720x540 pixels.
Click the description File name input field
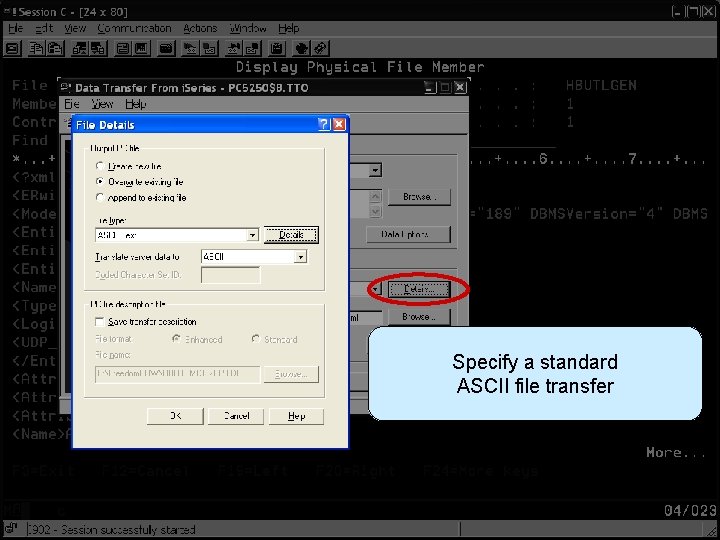[x=177, y=374]
